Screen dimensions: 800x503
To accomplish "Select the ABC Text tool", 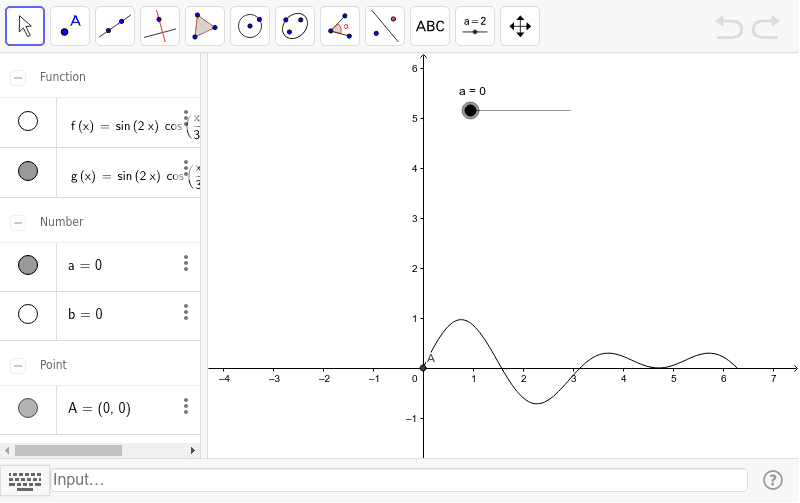I will 430,26.
